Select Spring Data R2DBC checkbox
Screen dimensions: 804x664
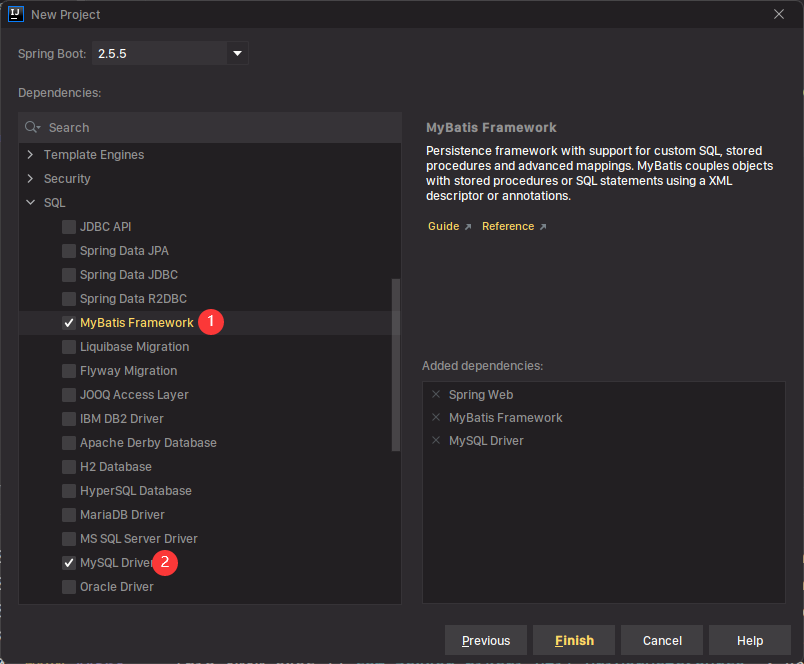pyautogui.click(x=69, y=298)
